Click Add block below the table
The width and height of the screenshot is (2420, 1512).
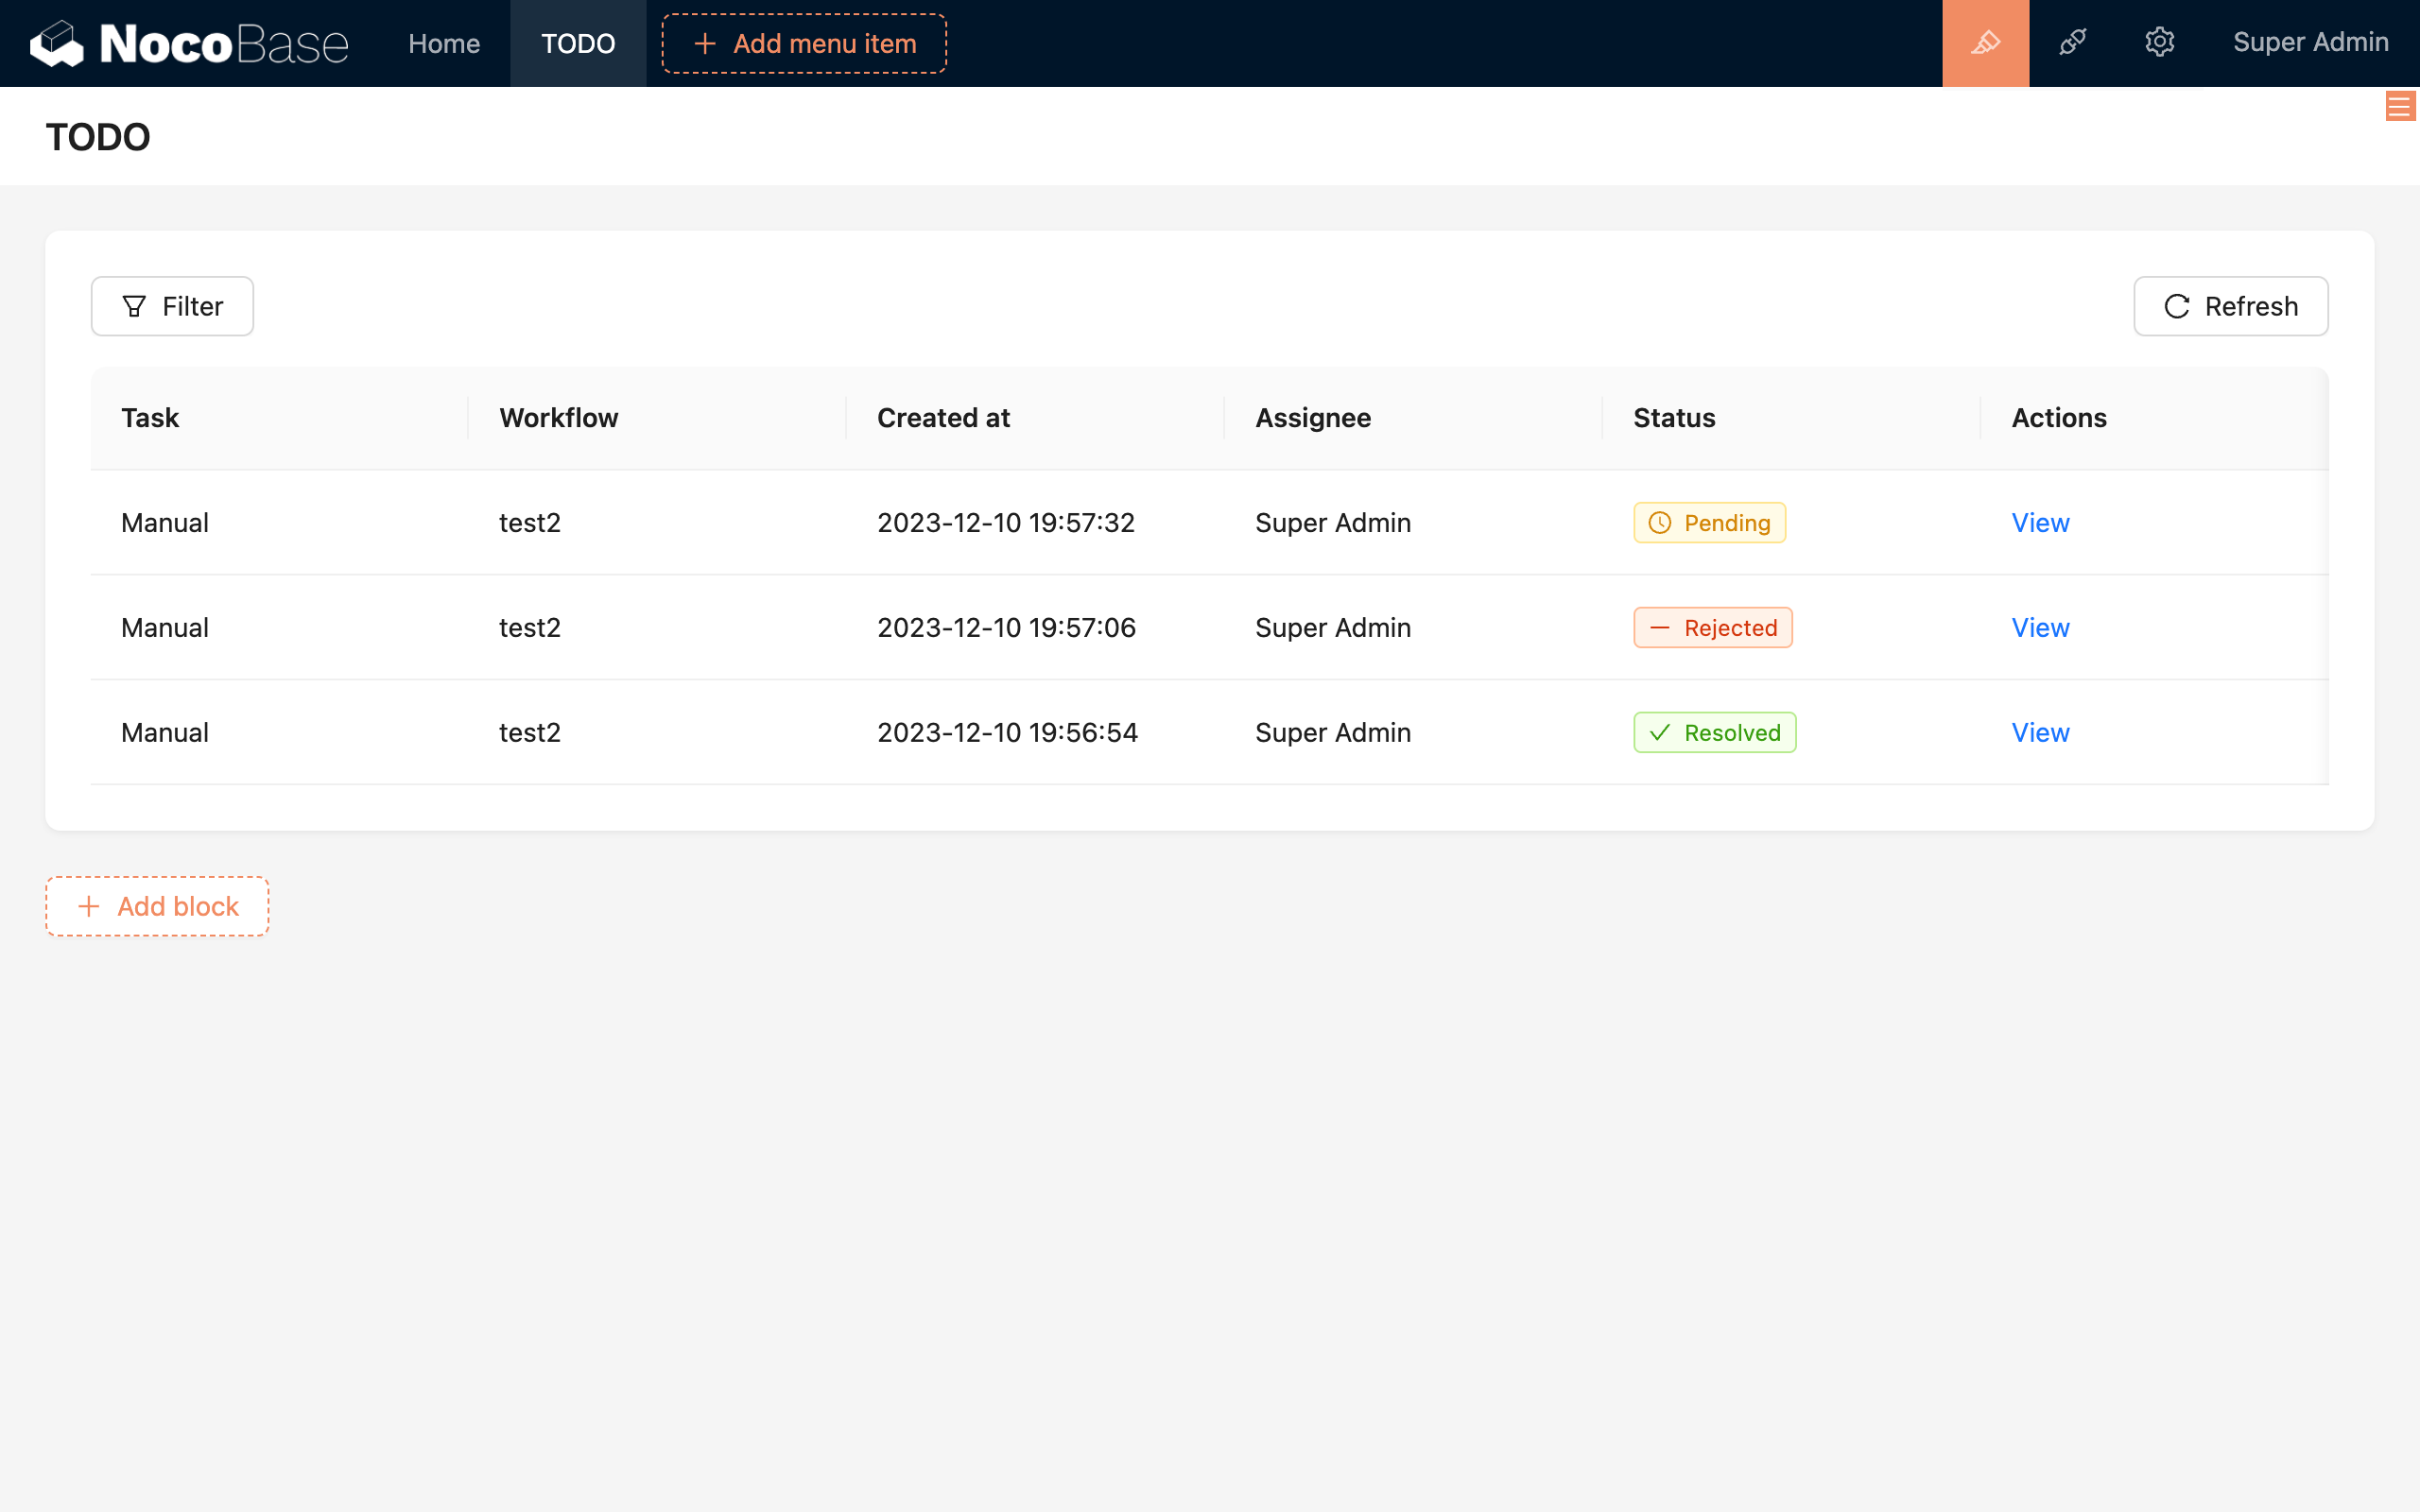(157, 906)
